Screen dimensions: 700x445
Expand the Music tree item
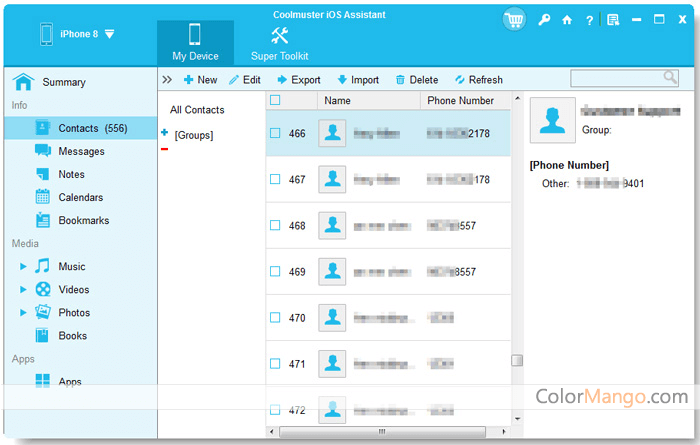point(23,267)
